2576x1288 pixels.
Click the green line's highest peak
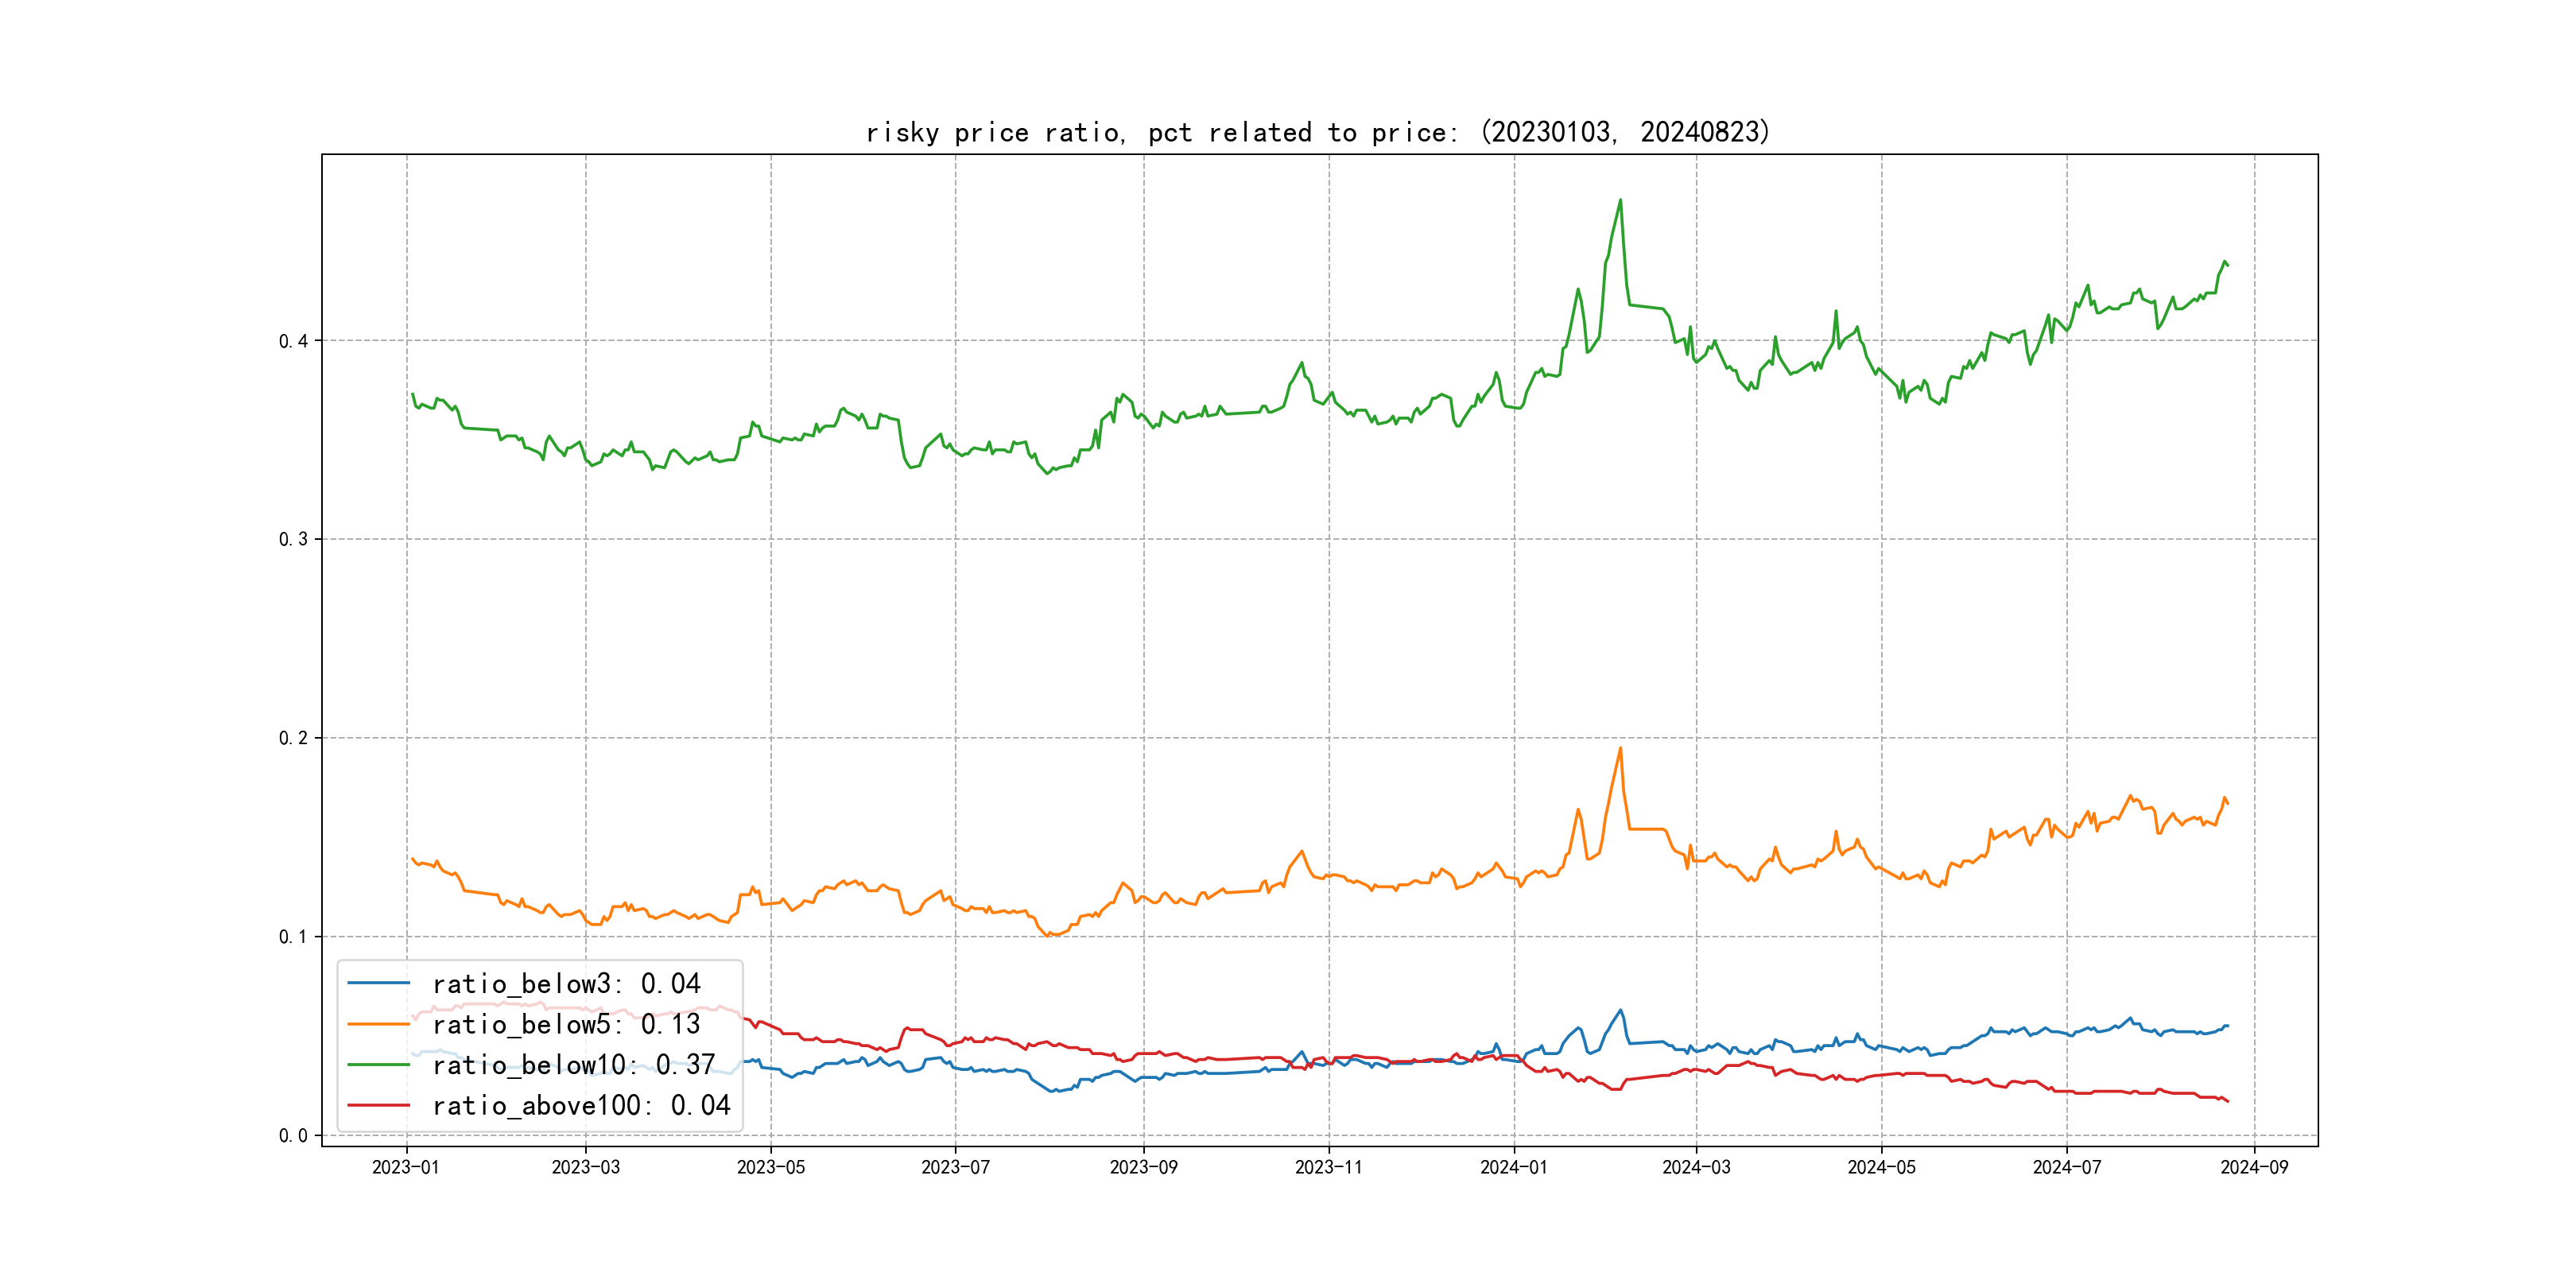[x=1620, y=200]
